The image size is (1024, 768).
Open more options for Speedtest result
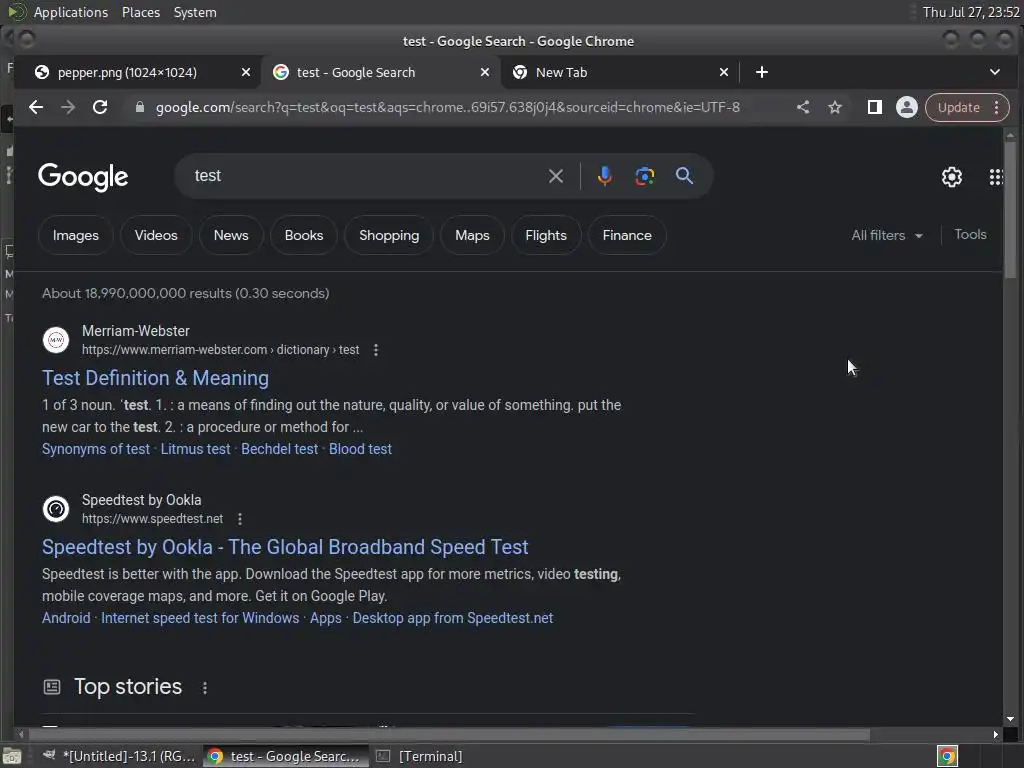[240, 519]
